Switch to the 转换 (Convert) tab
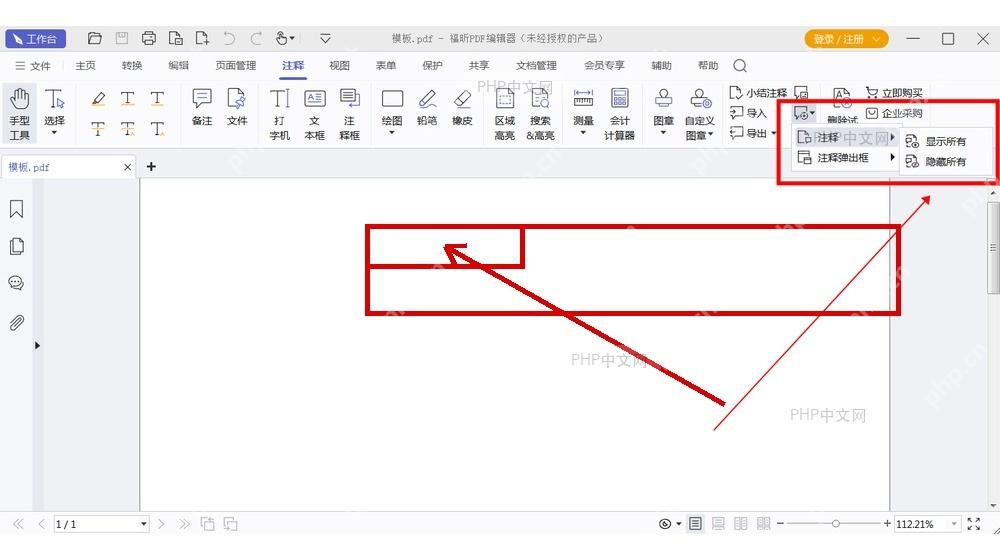The height and width of the screenshot is (560, 1000). (x=132, y=66)
